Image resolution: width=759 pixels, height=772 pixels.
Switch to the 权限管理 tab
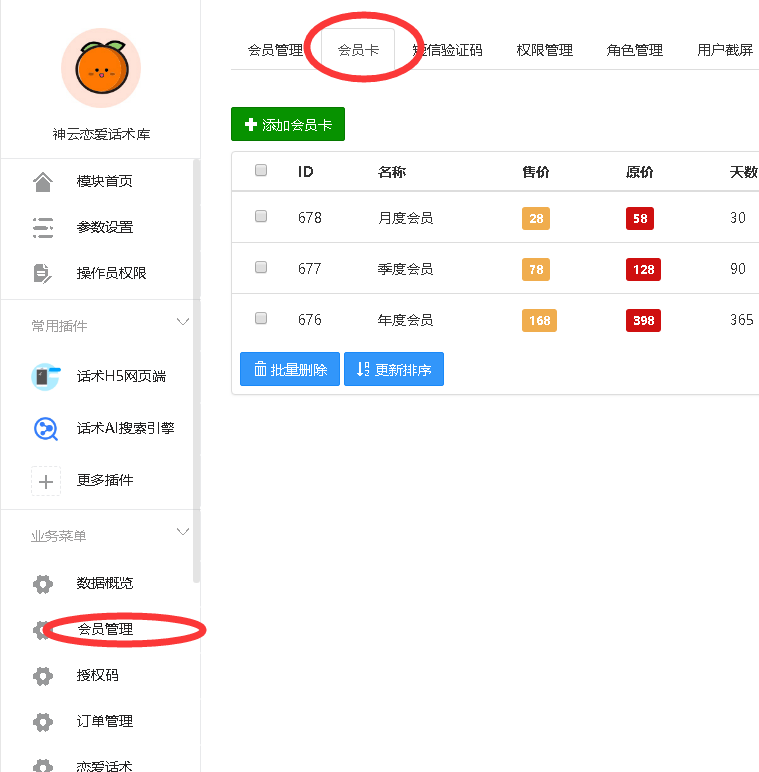(544, 50)
